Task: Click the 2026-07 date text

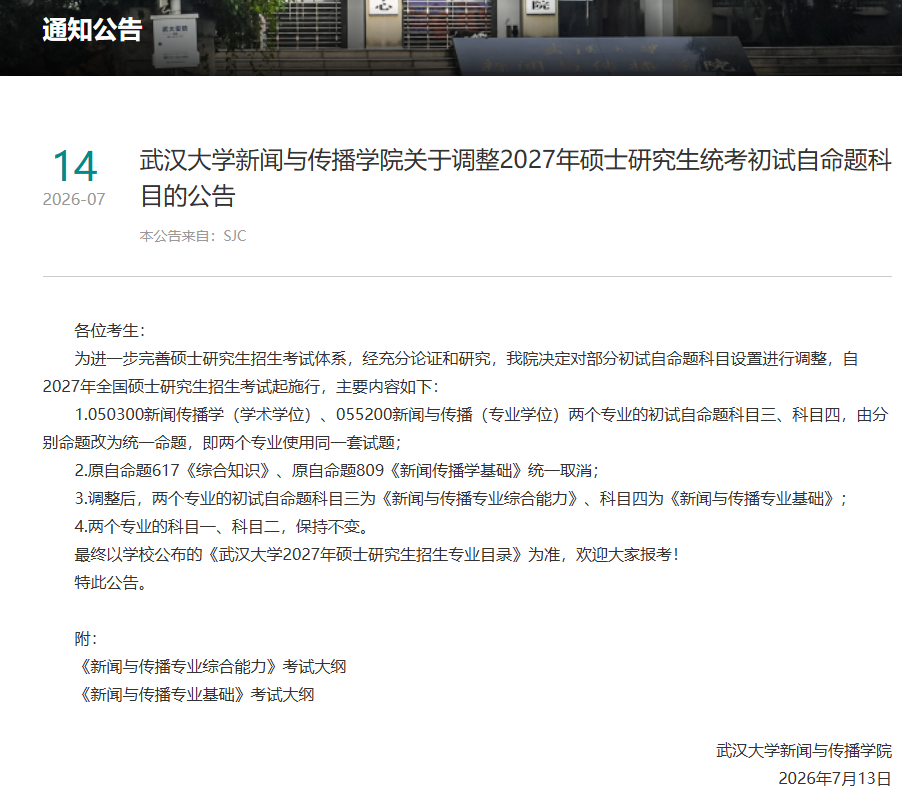Action: (x=74, y=199)
